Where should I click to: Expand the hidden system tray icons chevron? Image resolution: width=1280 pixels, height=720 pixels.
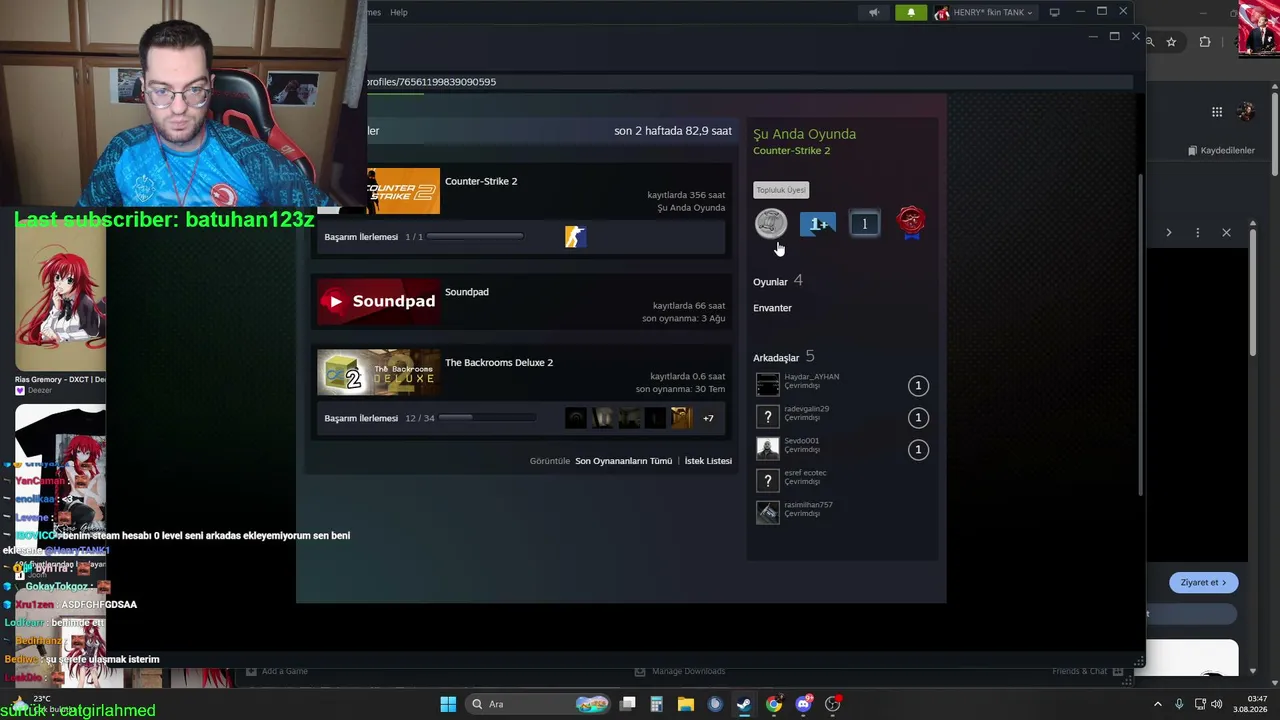point(1158,704)
